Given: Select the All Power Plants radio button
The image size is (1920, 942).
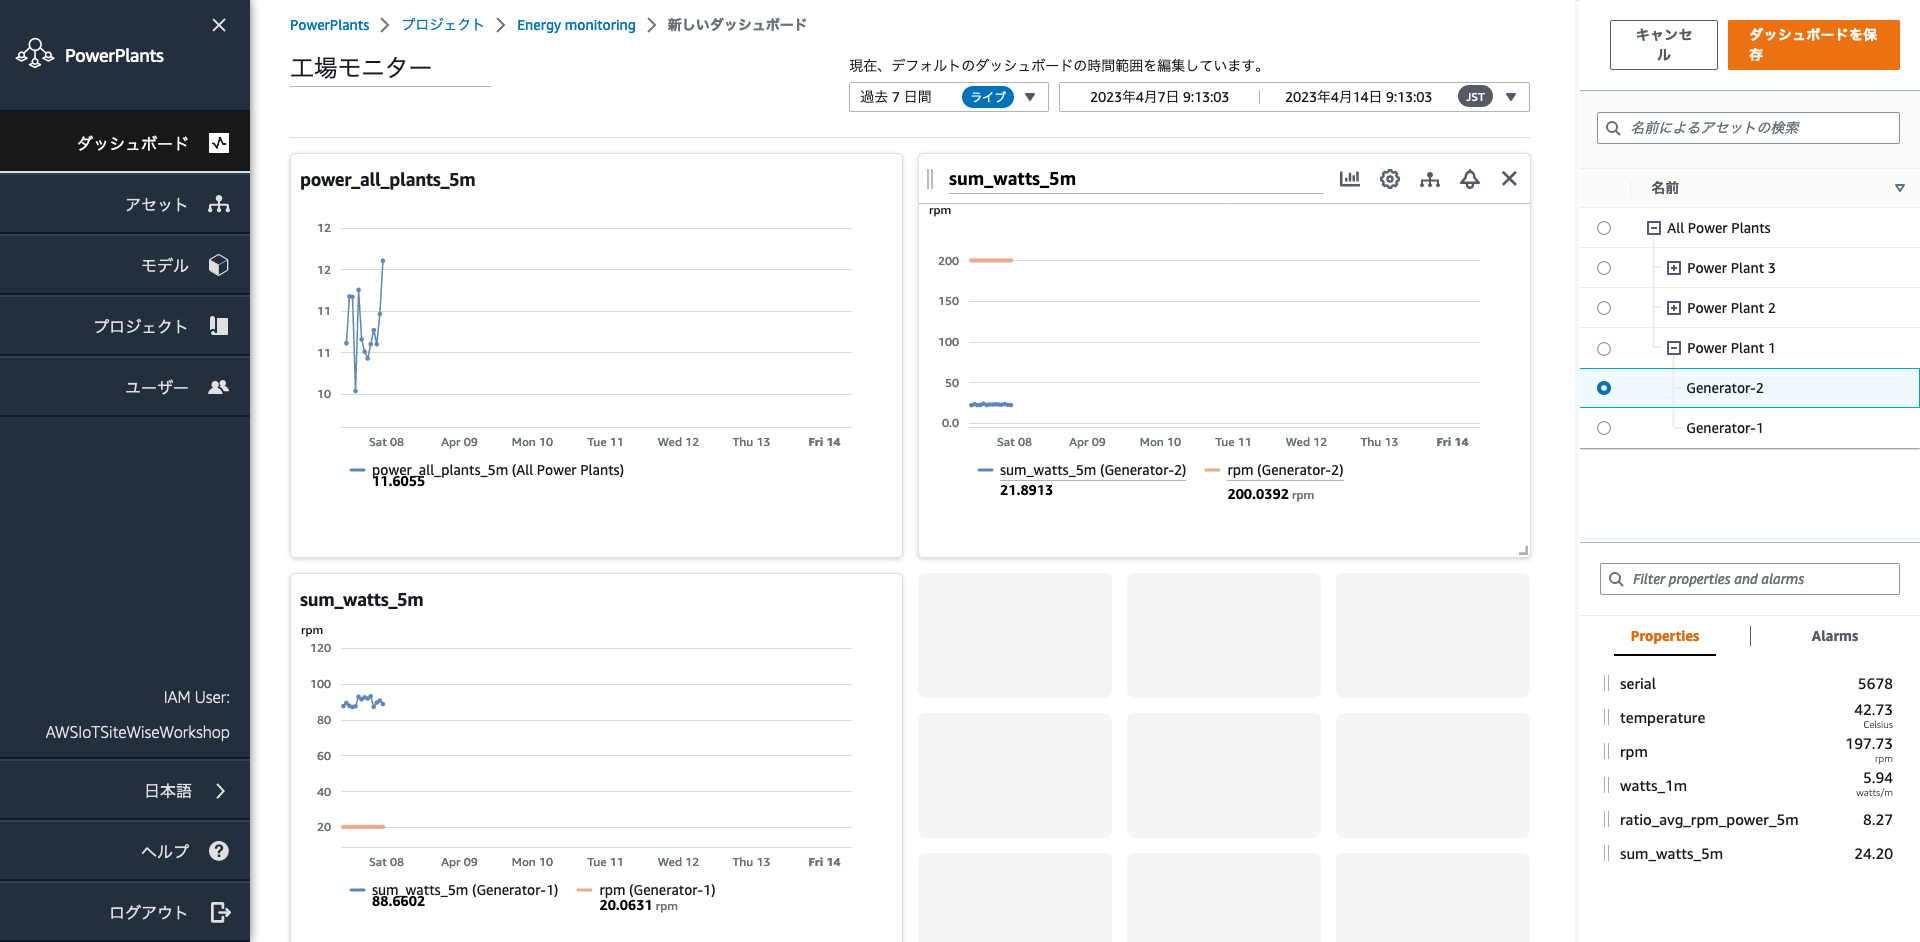Looking at the screenshot, I should click(1604, 228).
